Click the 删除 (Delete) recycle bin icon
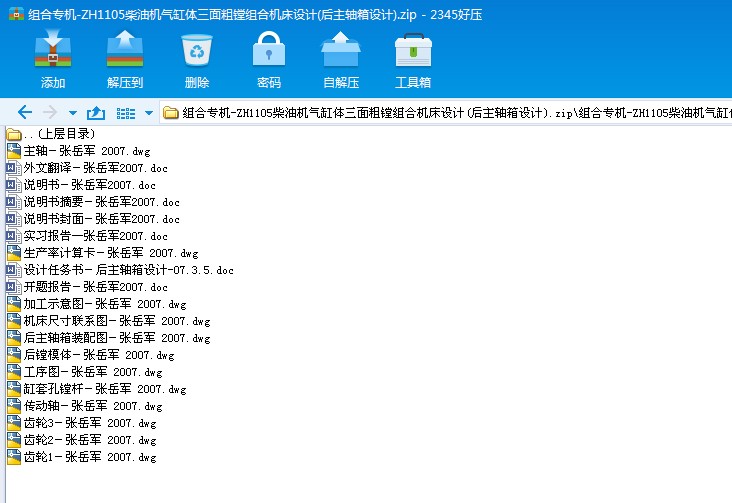This screenshot has height=503, width=732. click(x=197, y=49)
